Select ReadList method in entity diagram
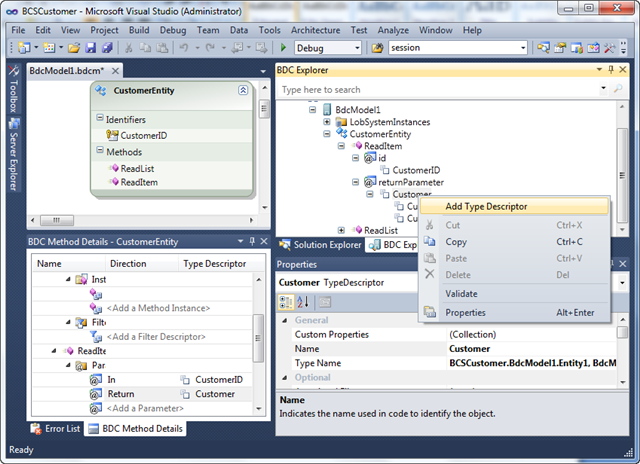This screenshot has width=640, height=464. point(137,169)
